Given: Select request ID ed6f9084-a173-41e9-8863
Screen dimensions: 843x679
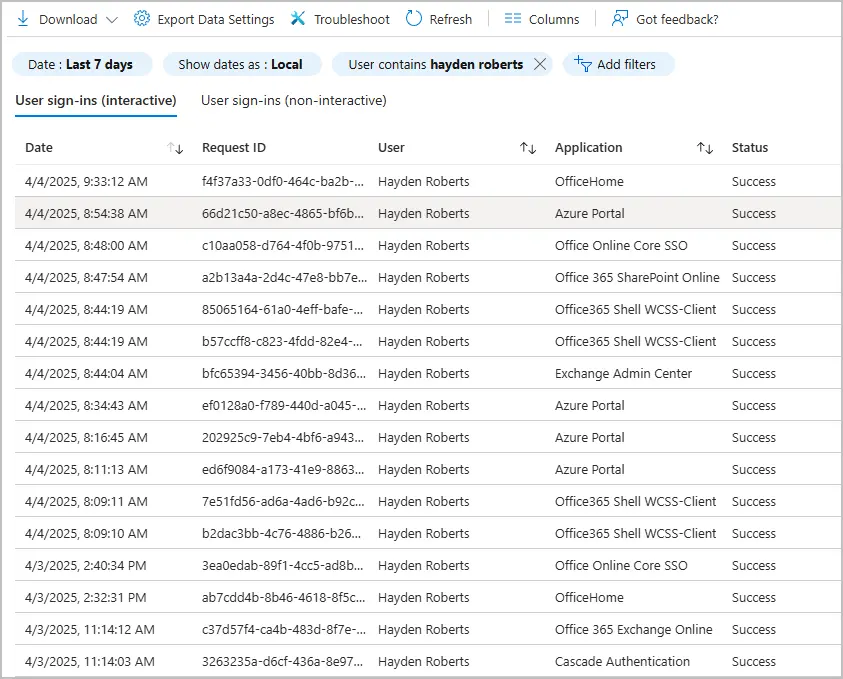Looking at the screenshot, I should [283, 469].
